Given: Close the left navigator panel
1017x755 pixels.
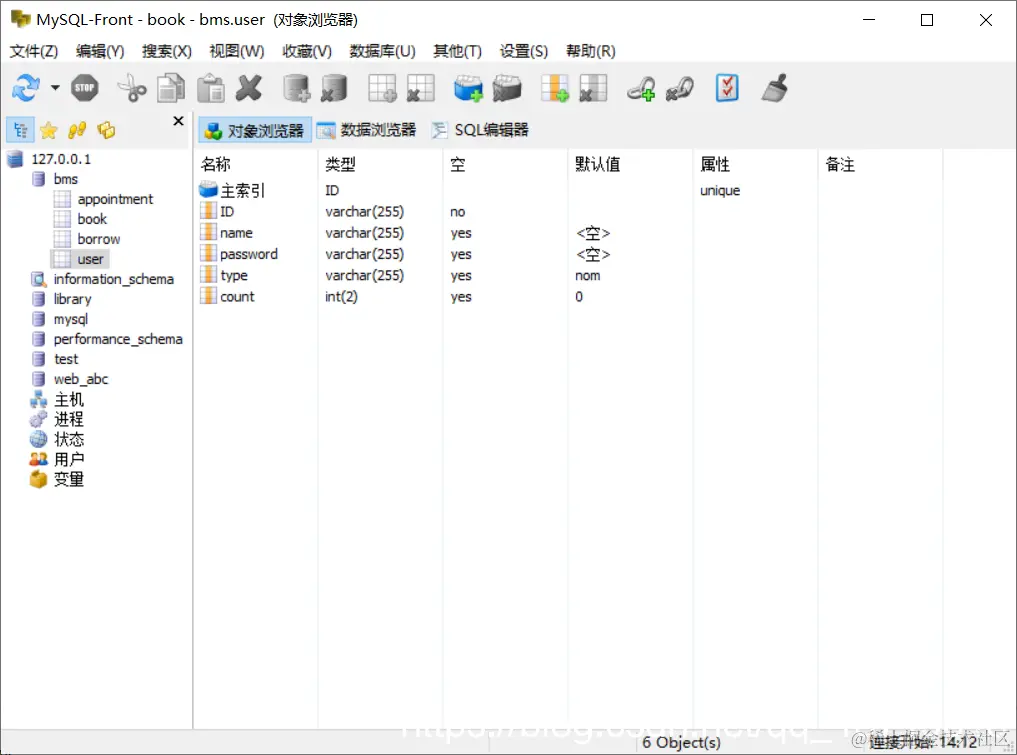Looking at the screenshot, I should [178, 121].
